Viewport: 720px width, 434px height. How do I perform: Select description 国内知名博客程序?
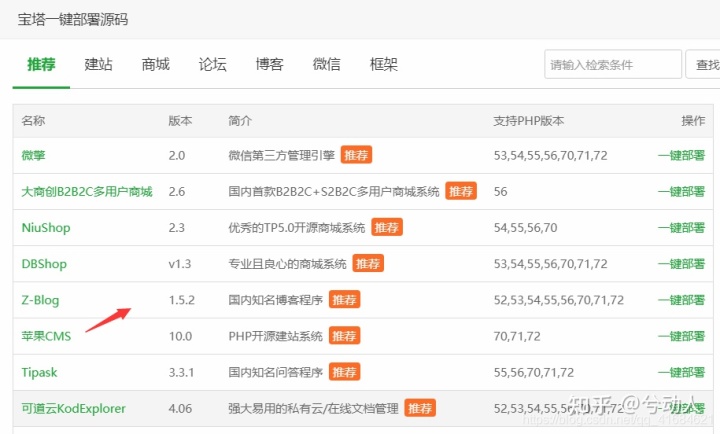click(276, 300)
